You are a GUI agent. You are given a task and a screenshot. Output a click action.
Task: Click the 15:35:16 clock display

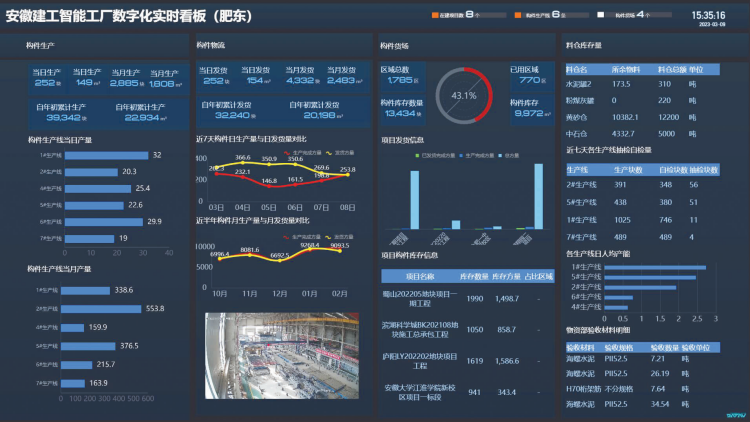click(x=708, y=16)
